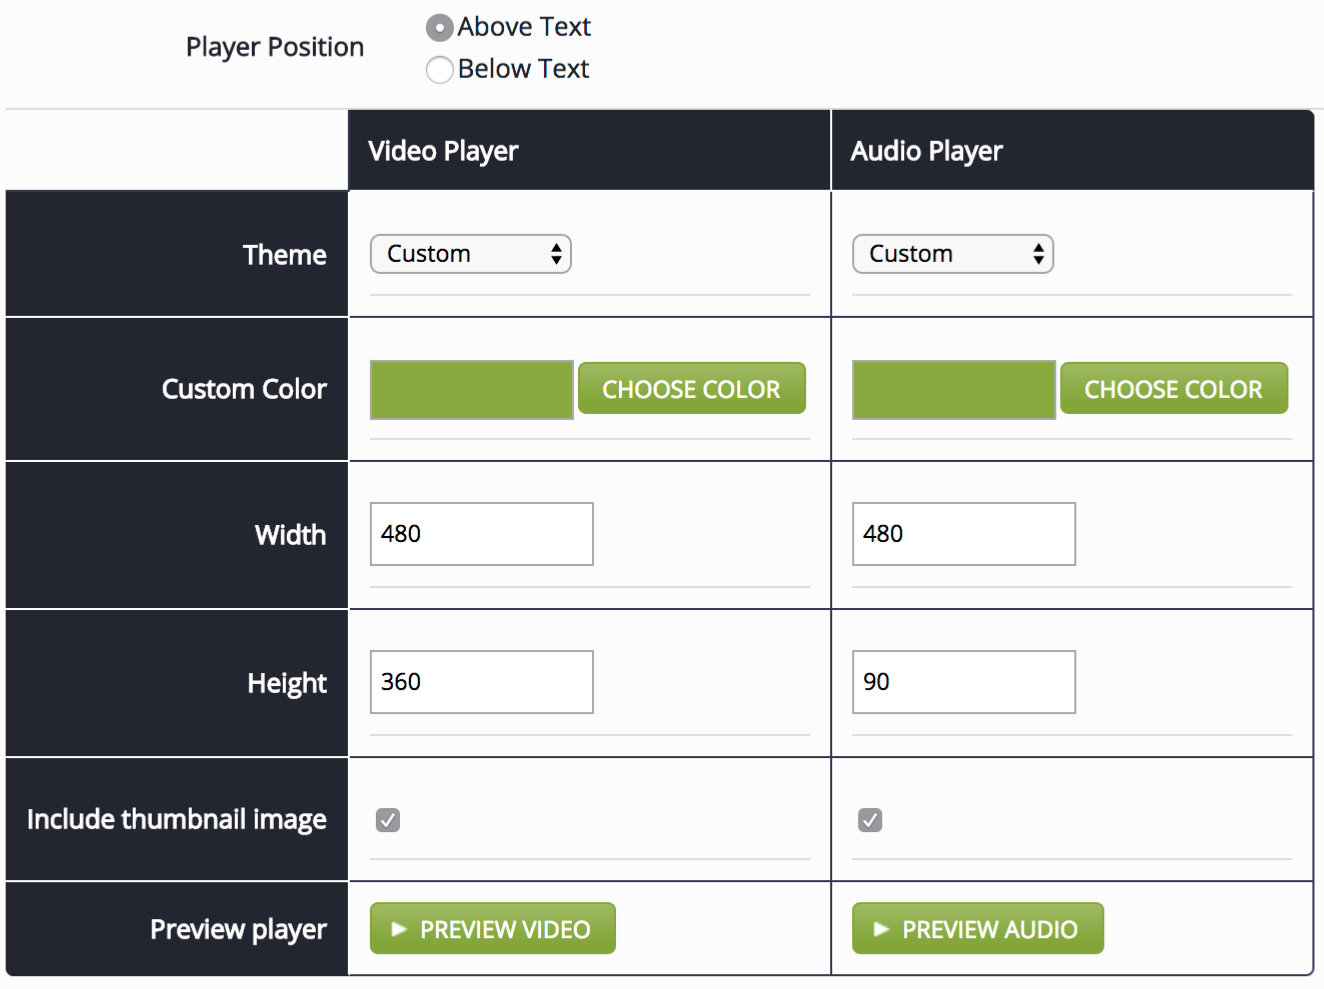
Task: Focus the Audio Player height field
Action: (963, 682)
